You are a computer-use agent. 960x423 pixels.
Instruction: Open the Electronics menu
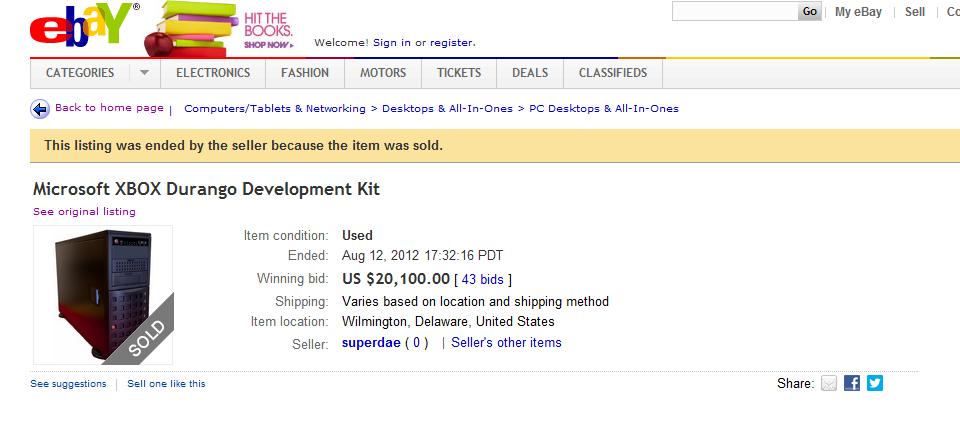pos(213,73)
